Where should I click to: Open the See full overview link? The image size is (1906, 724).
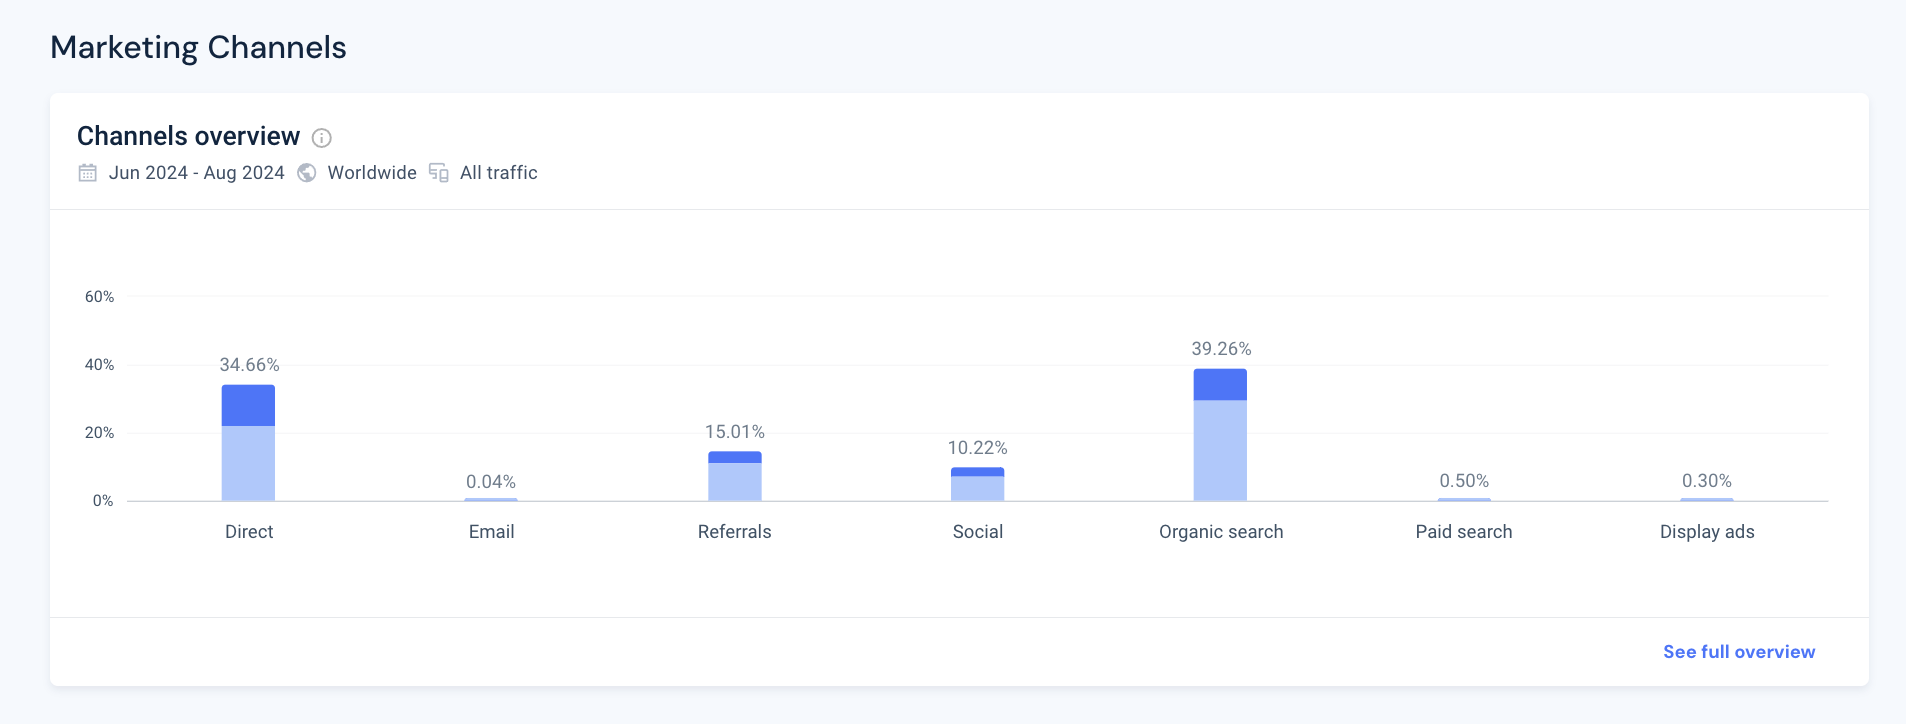pyautogui.click(x=1738, y=652)
